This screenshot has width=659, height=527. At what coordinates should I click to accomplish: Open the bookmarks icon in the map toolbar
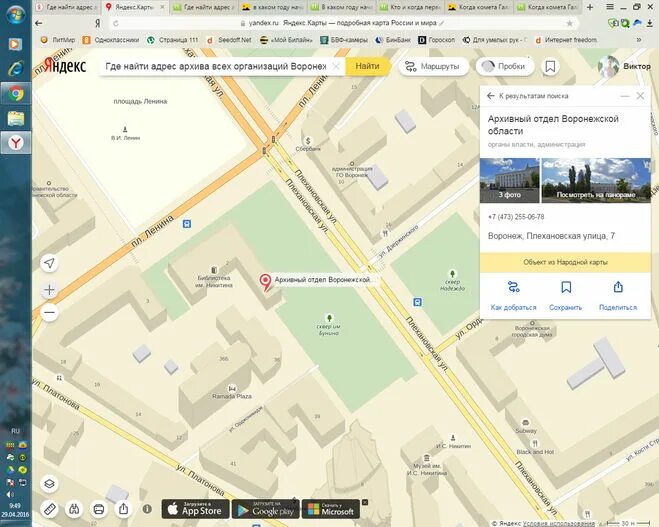tap(550, 66)
